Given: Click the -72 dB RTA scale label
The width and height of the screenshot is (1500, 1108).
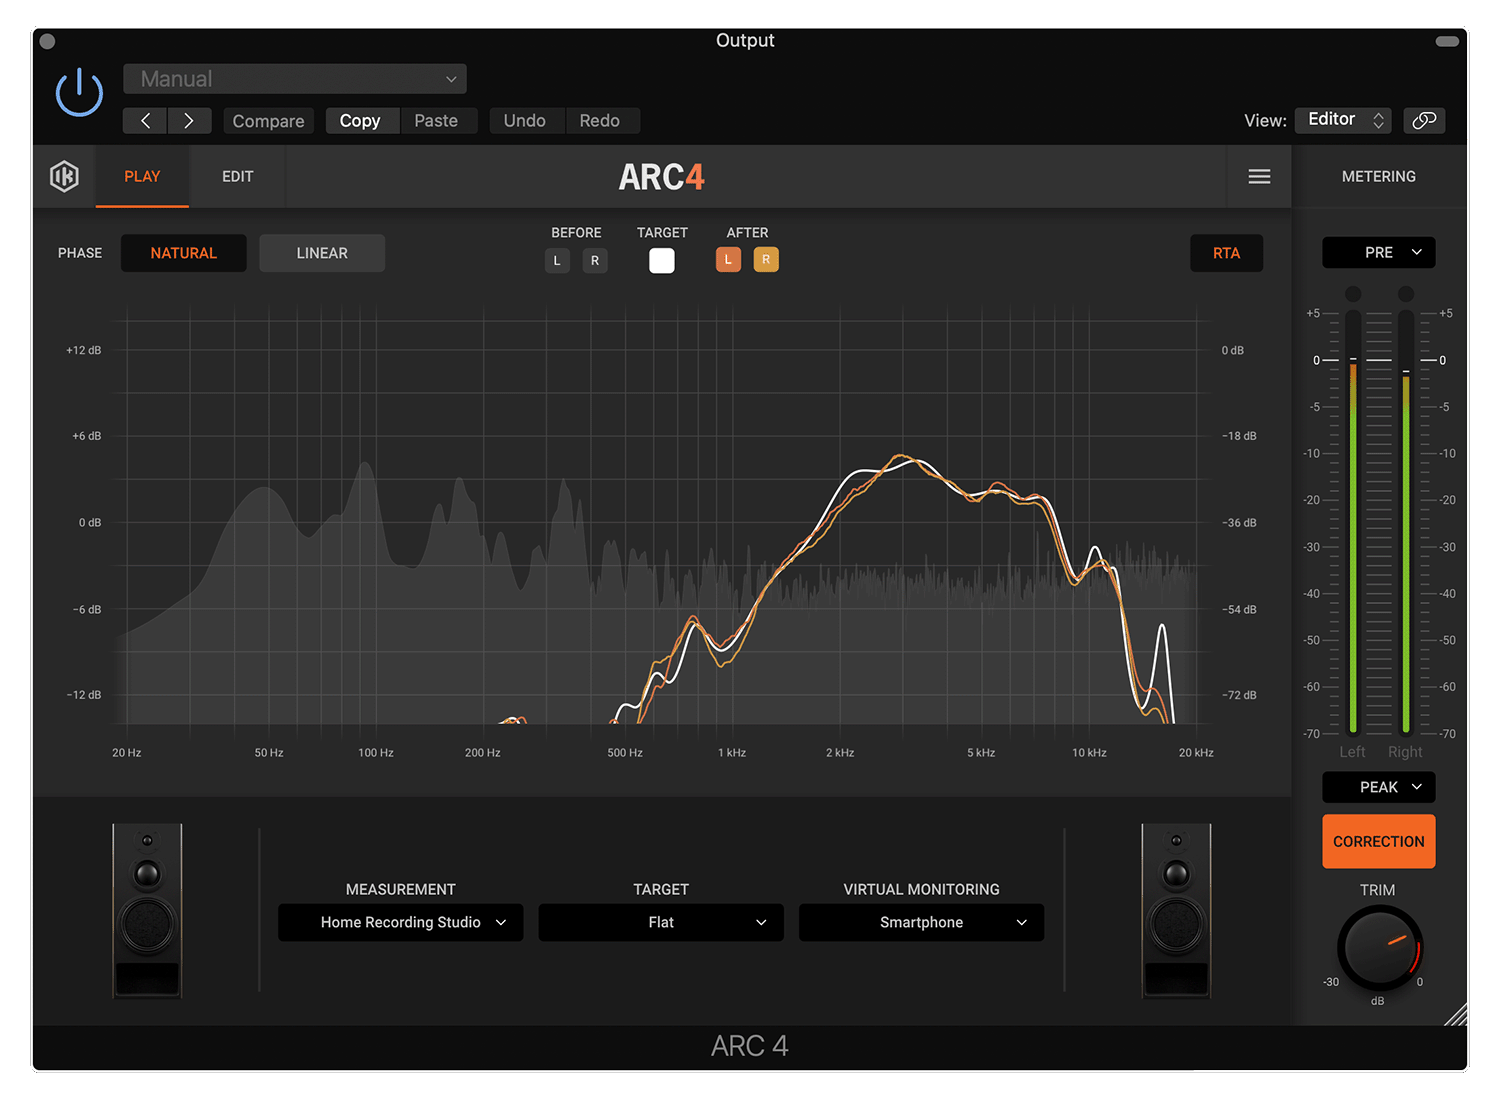Looking at the screenshot, I should tap(1239, 695).
